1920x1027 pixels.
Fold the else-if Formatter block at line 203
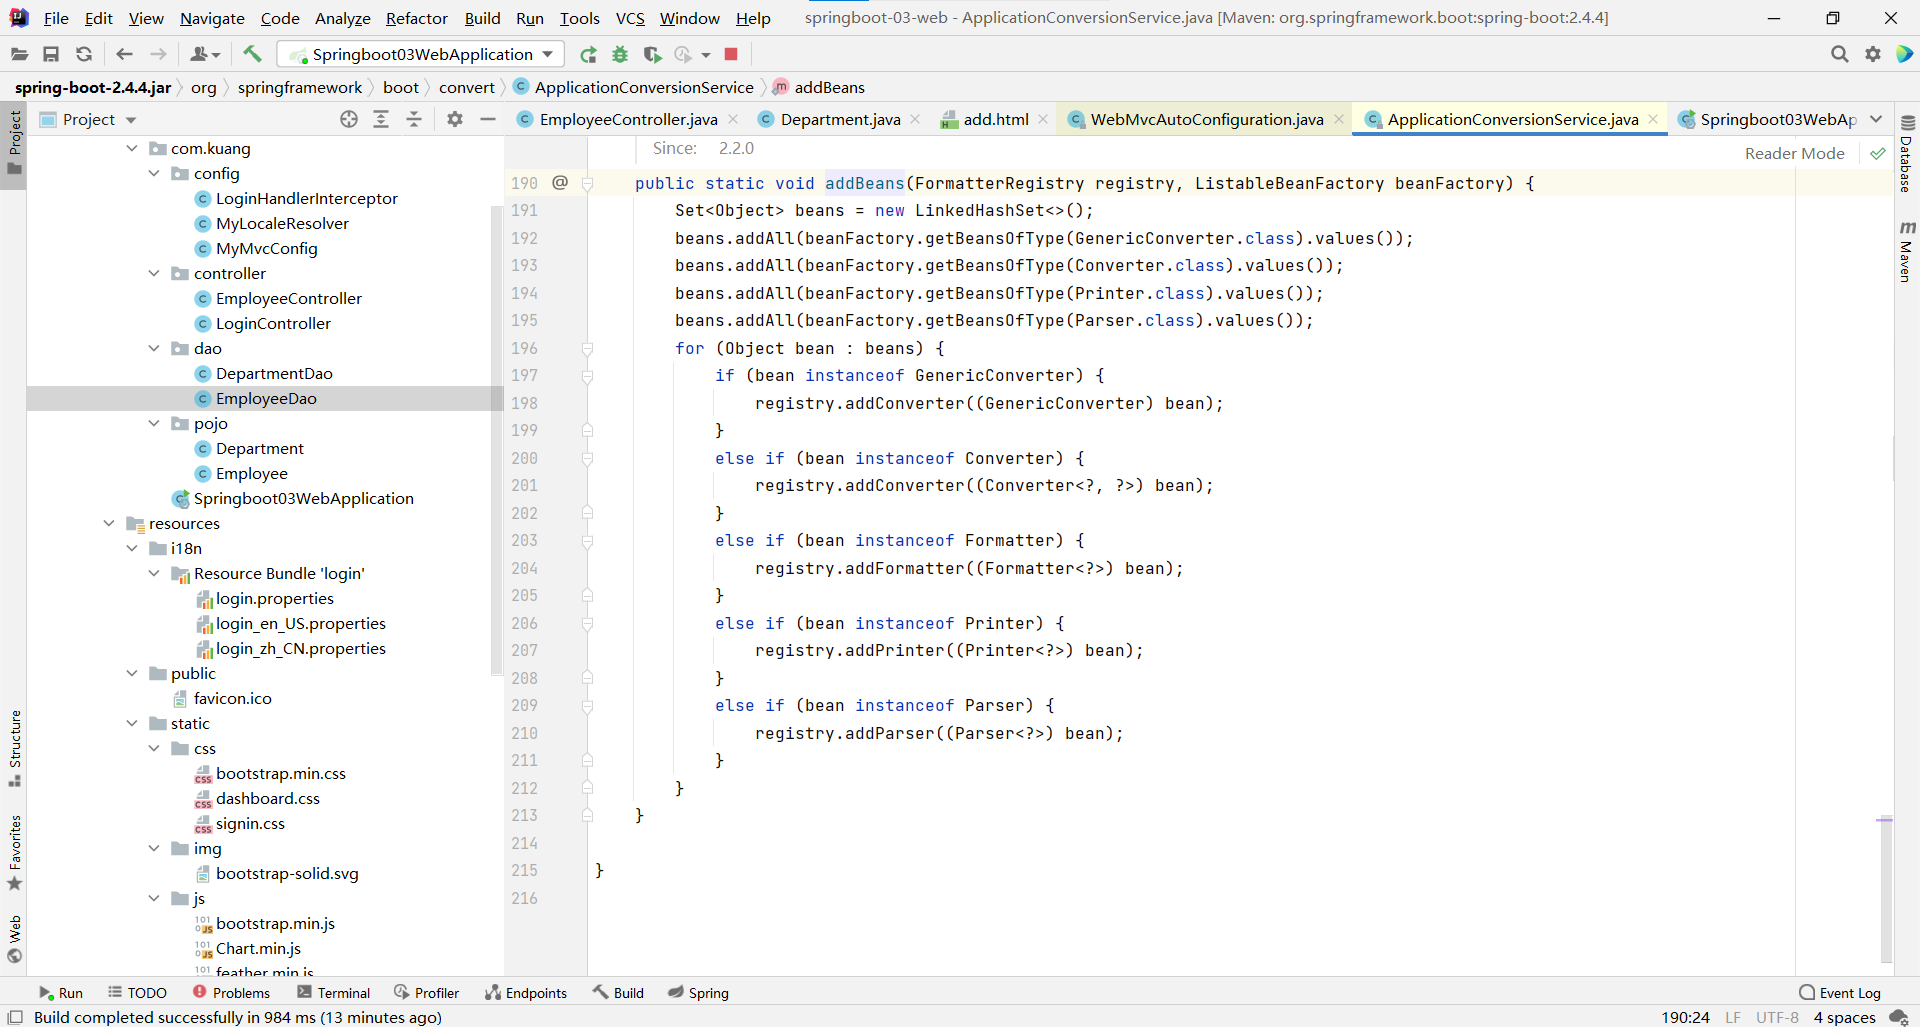(x=588, y=541)
